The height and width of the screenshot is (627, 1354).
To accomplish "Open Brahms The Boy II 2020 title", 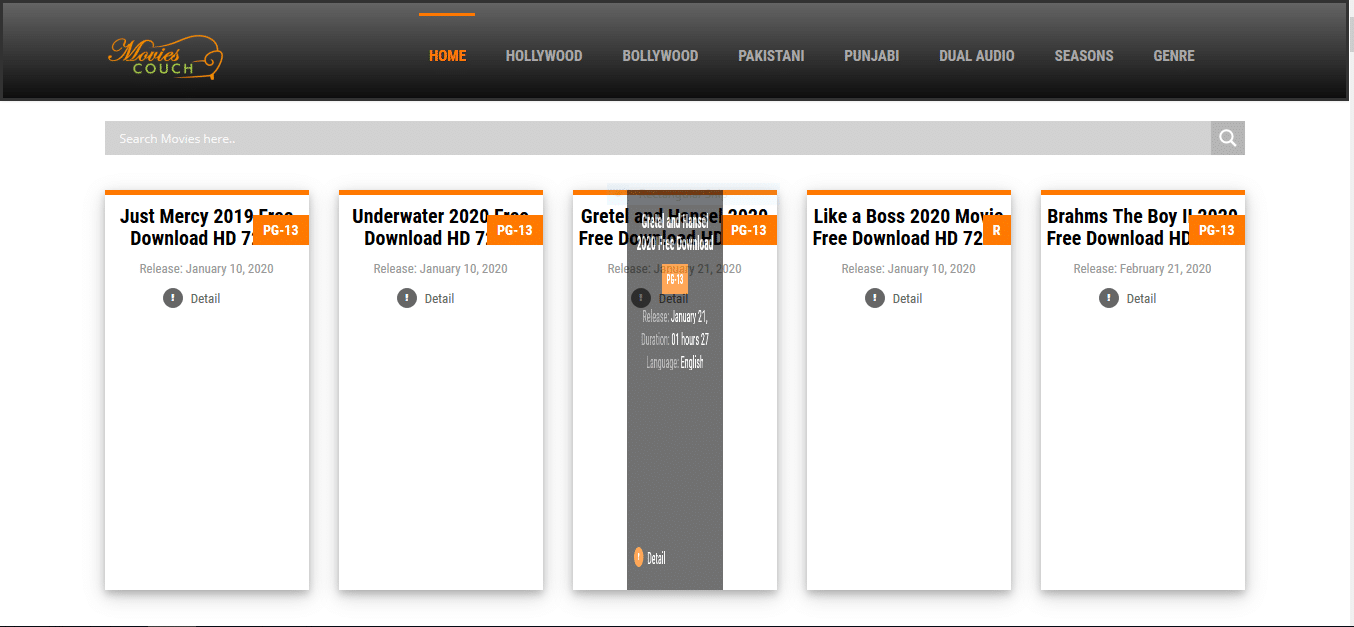I will click(x=1143, y=227).
